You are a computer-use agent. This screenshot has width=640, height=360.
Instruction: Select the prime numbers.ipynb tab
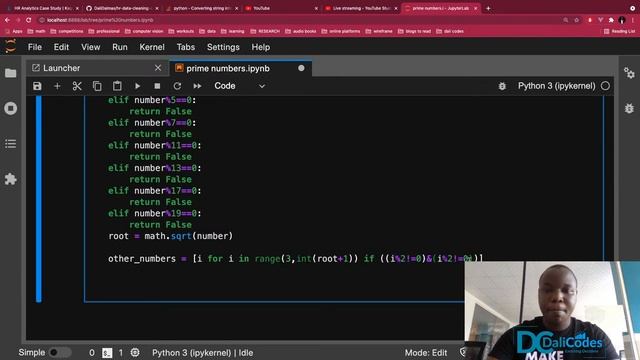(241, 68)
